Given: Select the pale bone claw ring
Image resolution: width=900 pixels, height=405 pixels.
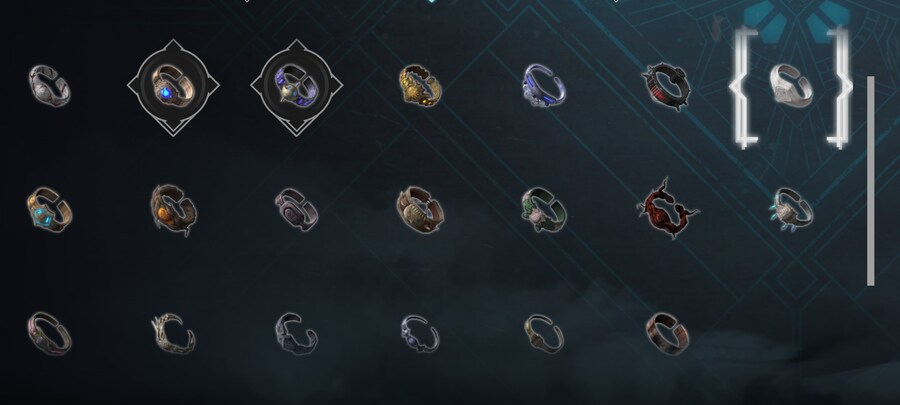Looking at the screenshot, I should (x=173, y=333).
